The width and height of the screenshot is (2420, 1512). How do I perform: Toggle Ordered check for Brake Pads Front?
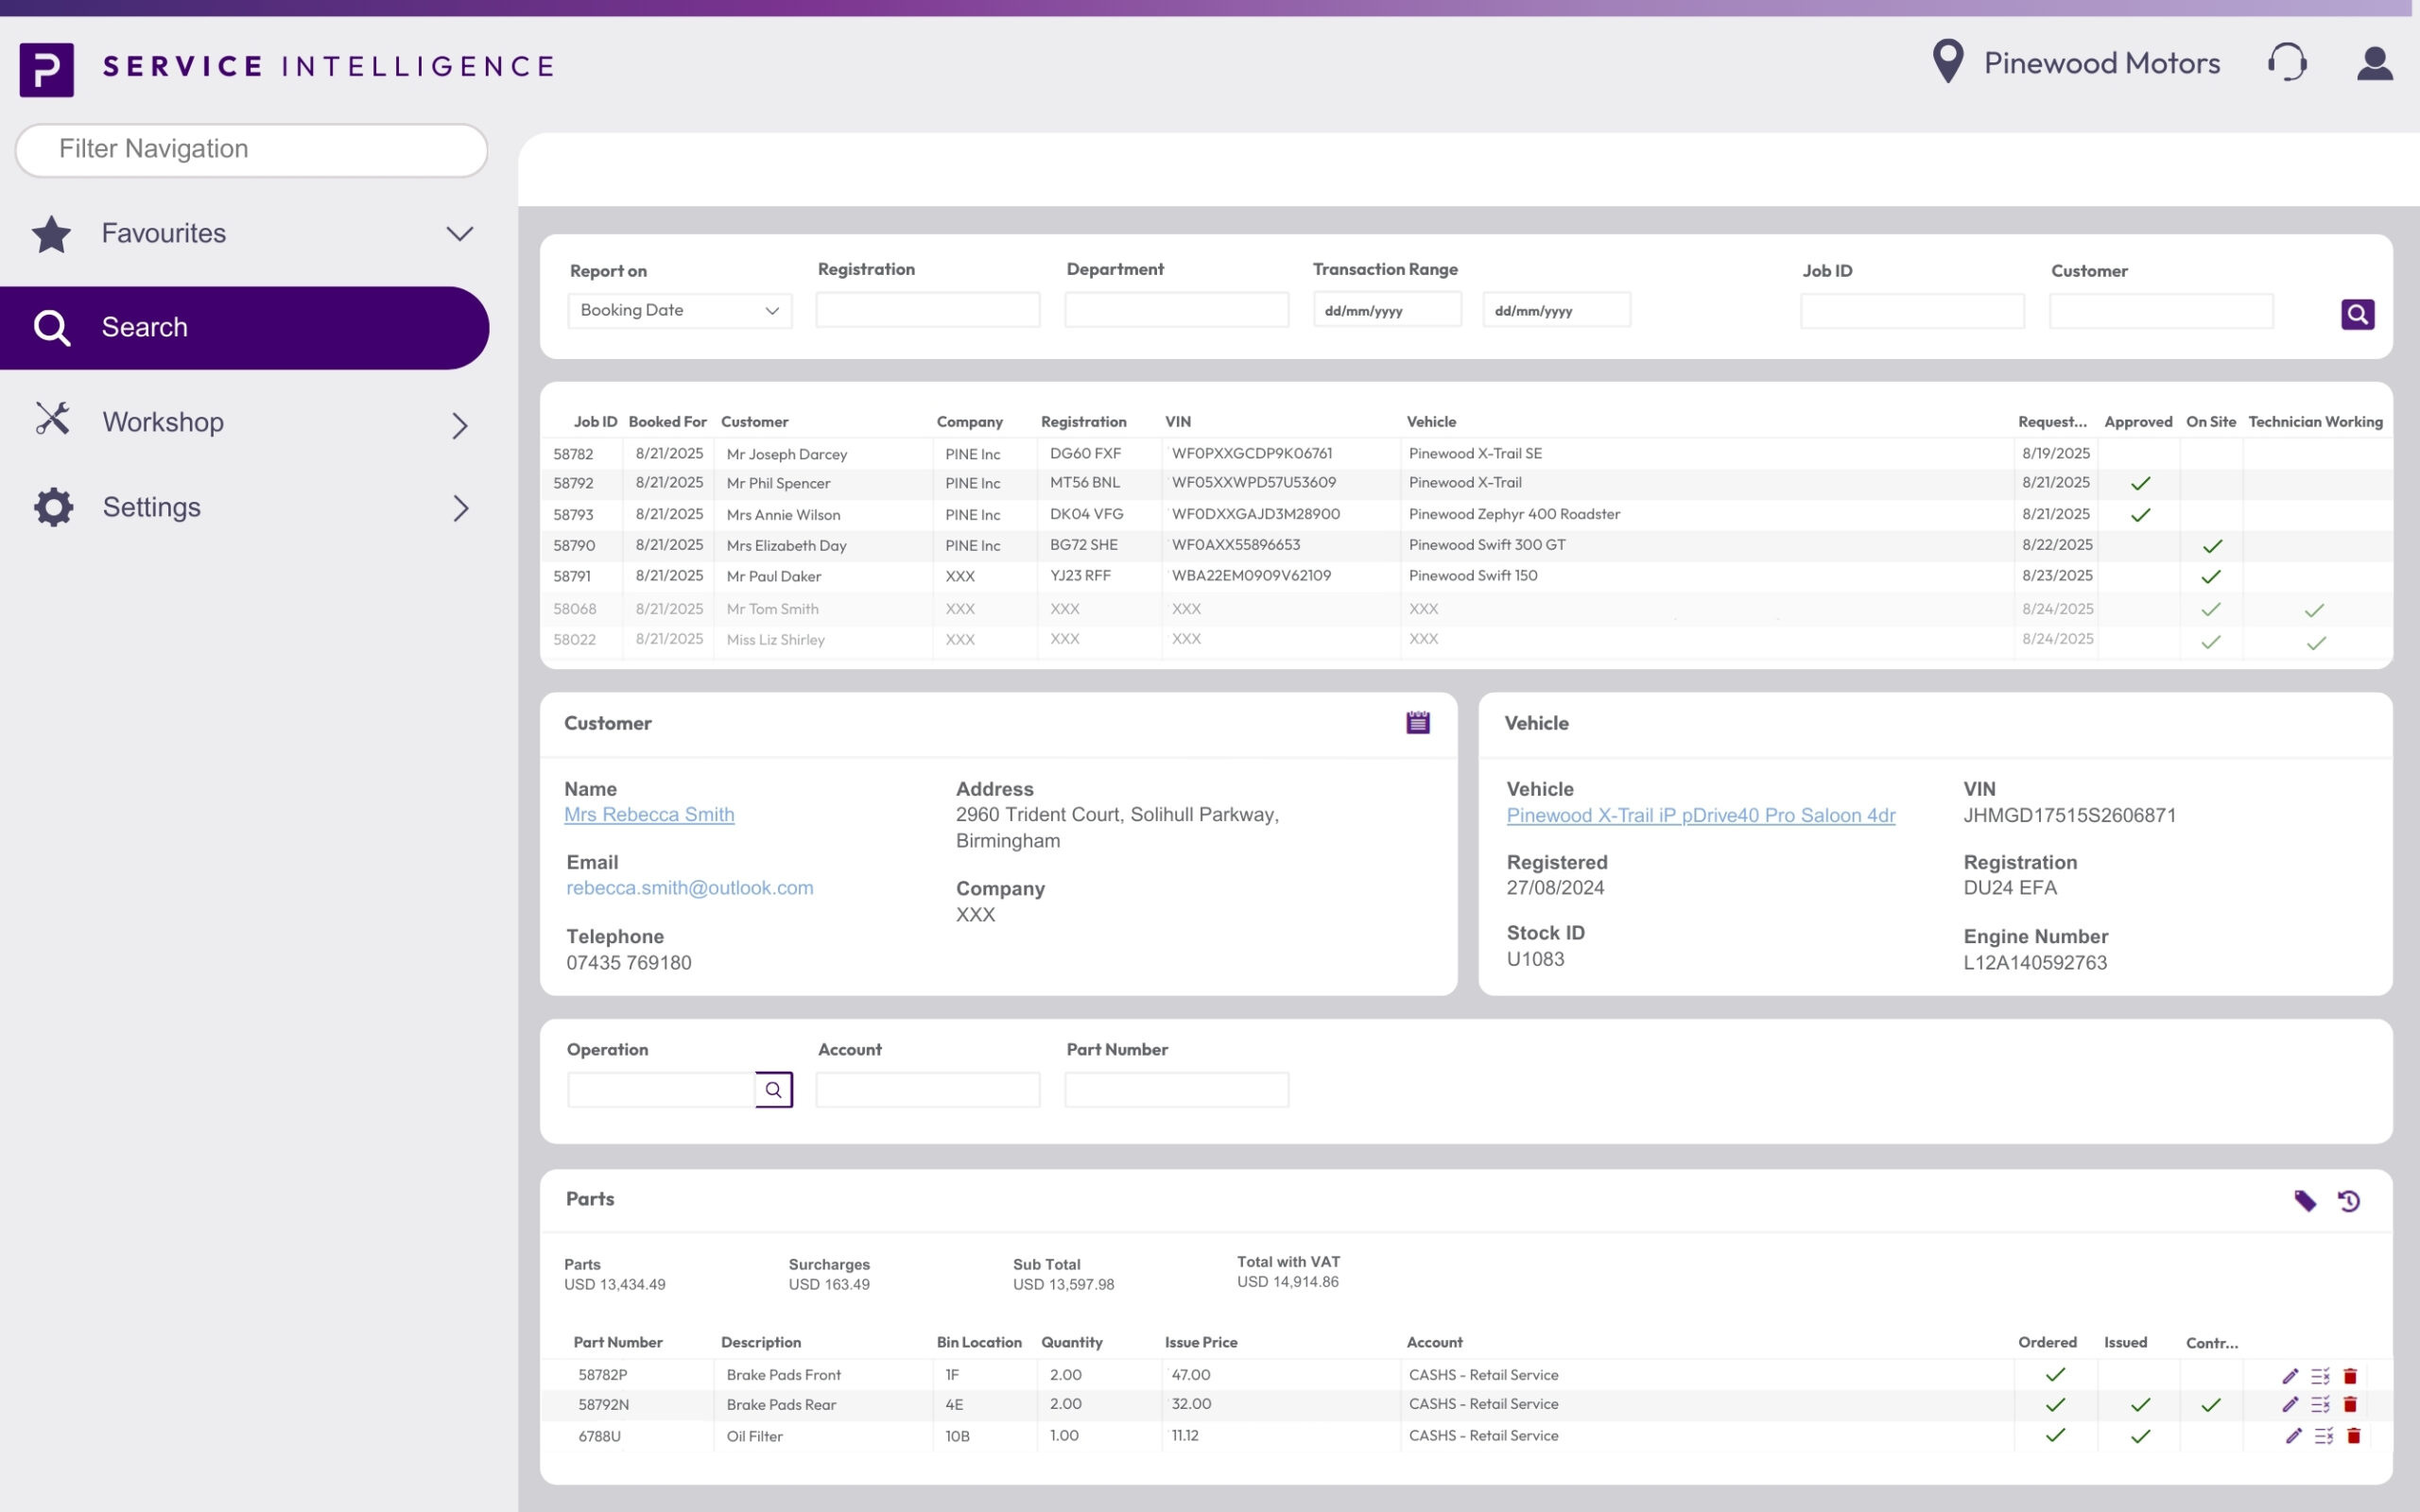pos(2055,1374)
